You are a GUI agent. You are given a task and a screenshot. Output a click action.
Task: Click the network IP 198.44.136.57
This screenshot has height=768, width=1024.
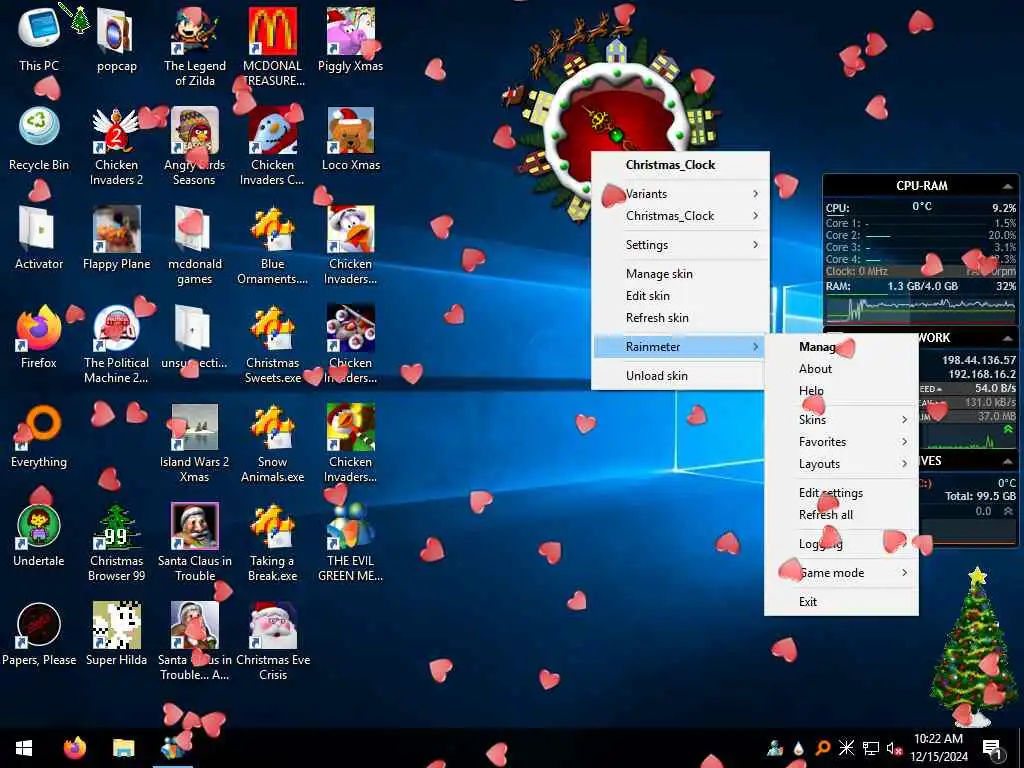tap(978, 360)
